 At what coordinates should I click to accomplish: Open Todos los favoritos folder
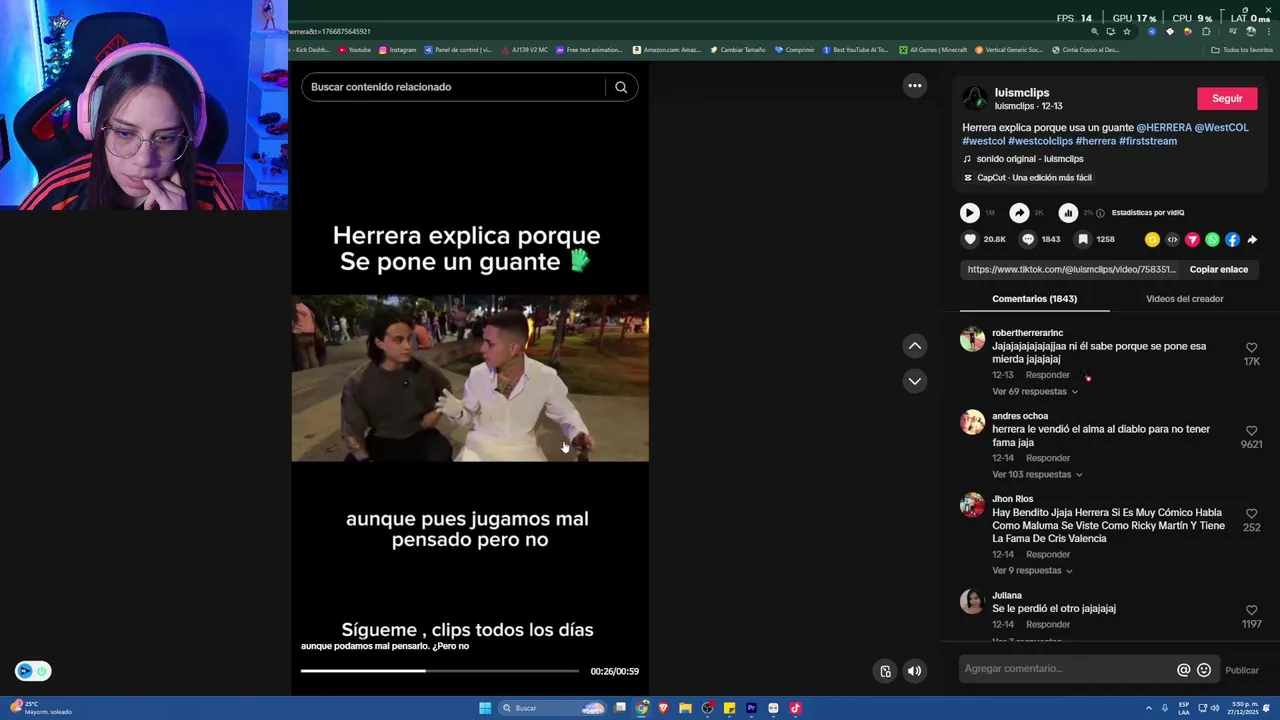[1241, 50]
